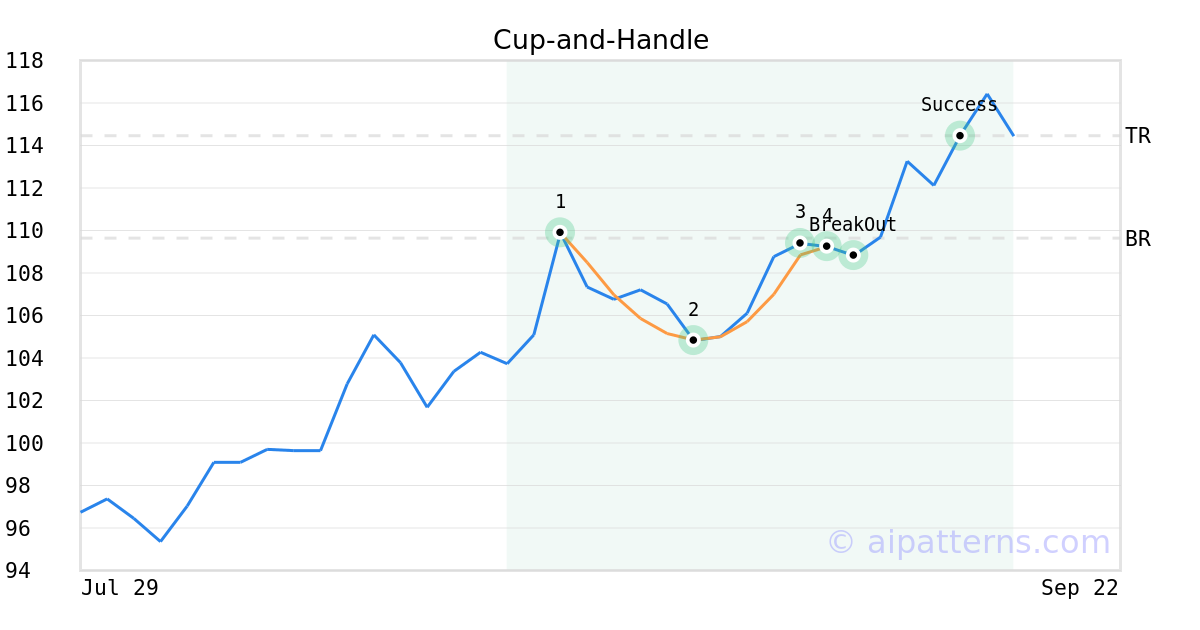Click the Jul 29 date label

click(x=120, y=588)
